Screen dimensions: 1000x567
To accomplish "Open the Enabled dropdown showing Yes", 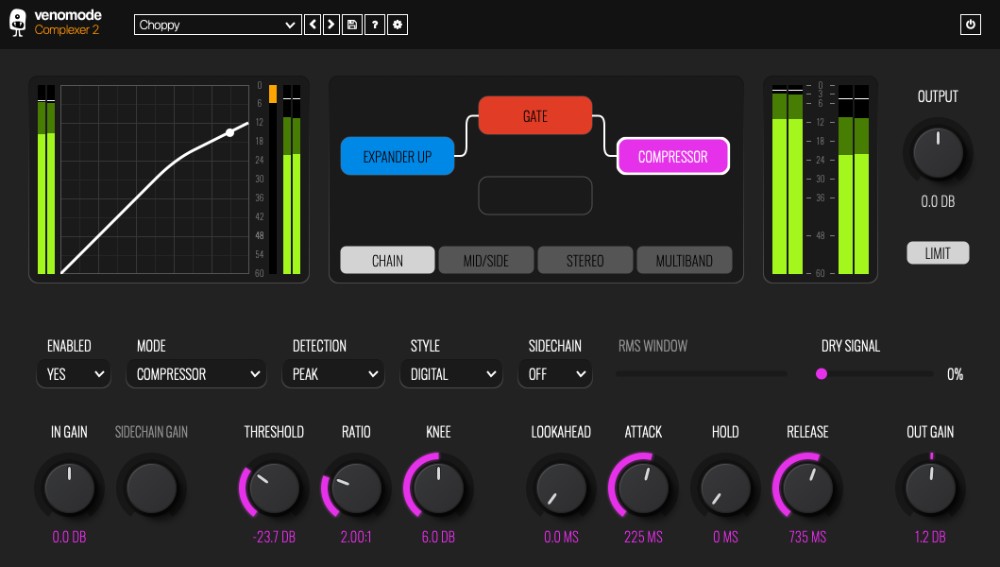I will point(73,374).
